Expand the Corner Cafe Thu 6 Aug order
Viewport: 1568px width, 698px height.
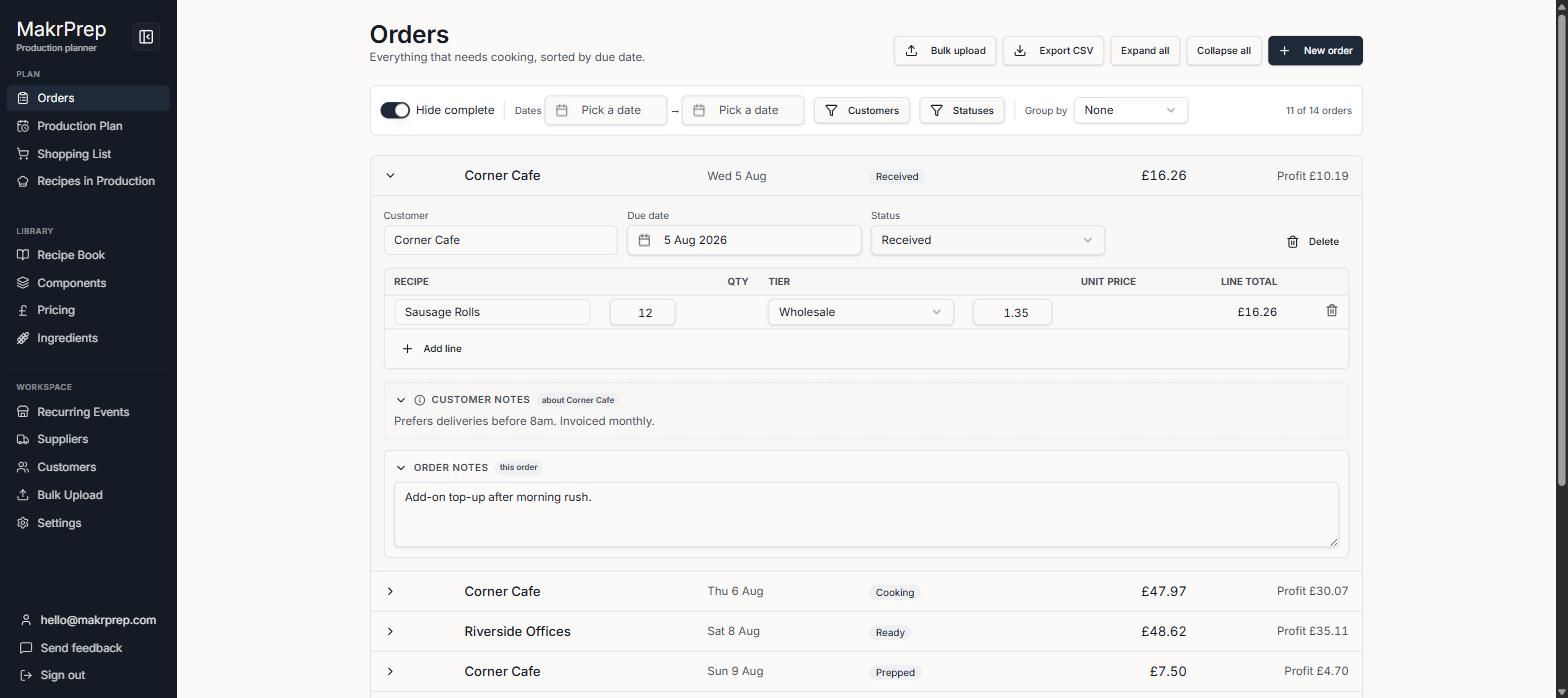(x=390, y=592)
